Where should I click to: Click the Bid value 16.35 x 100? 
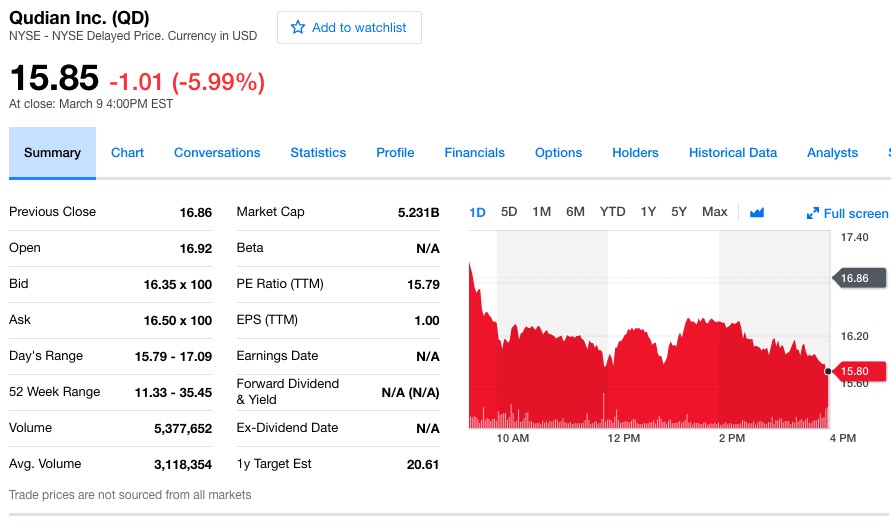178,285
